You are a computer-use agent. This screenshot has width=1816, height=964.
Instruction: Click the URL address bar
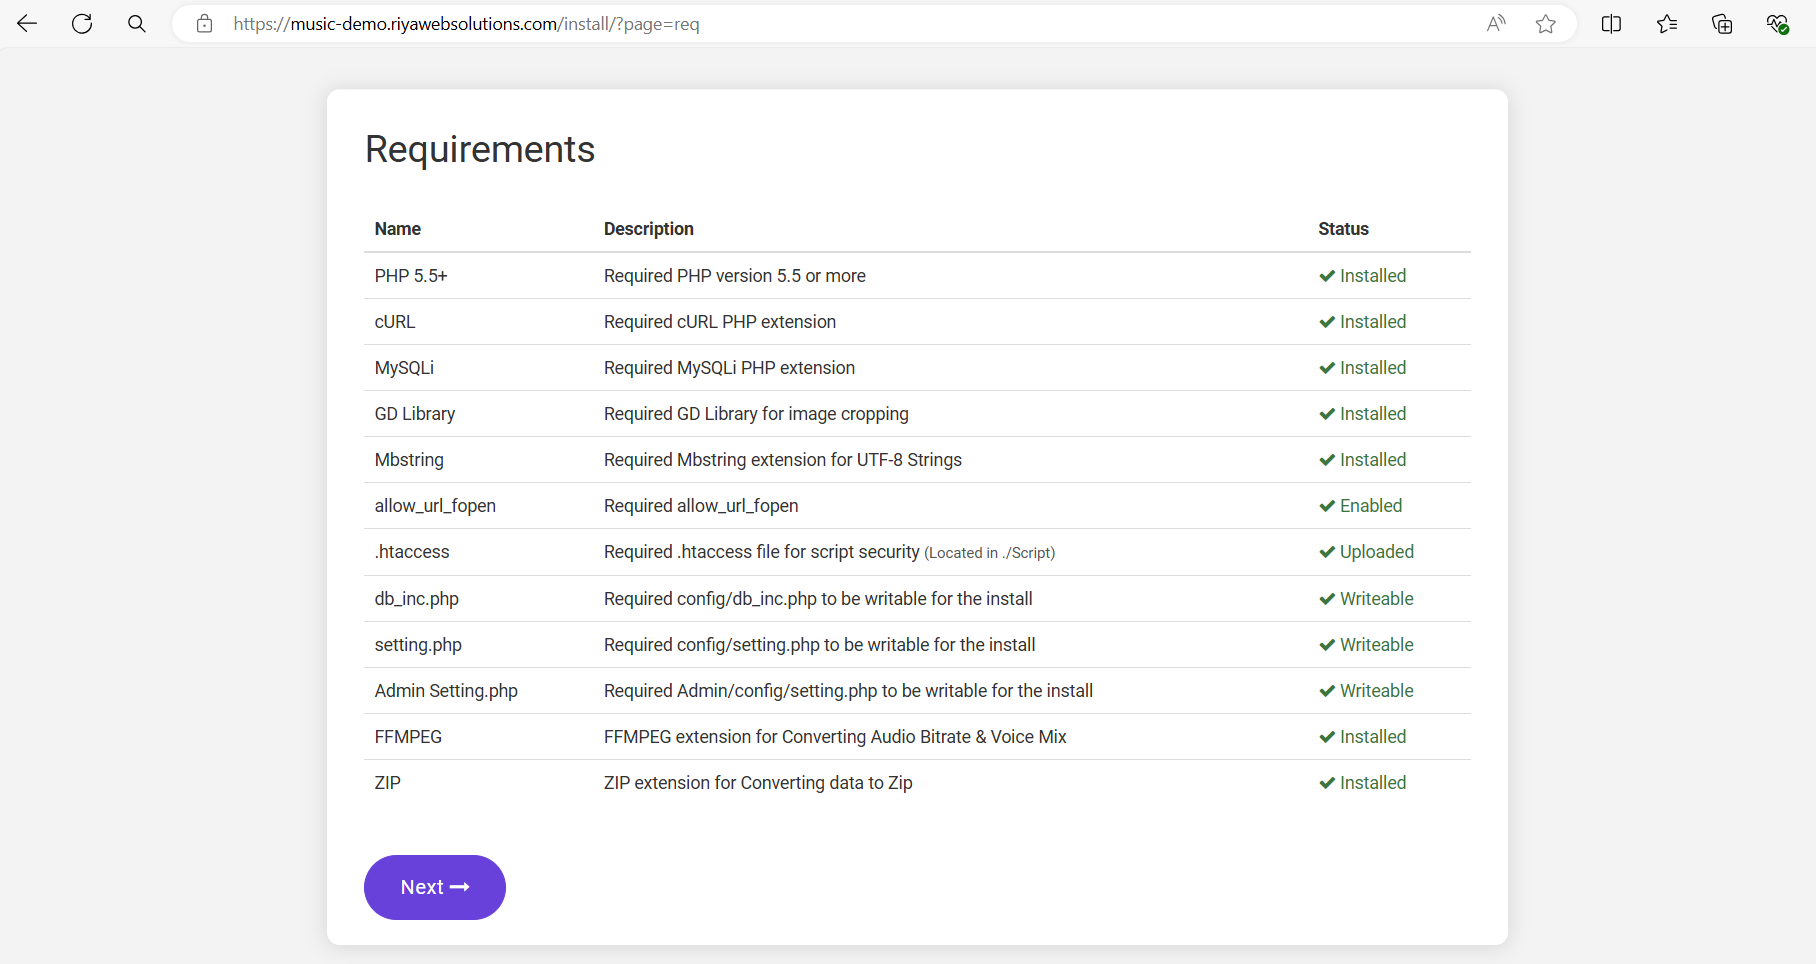[800, 24]
